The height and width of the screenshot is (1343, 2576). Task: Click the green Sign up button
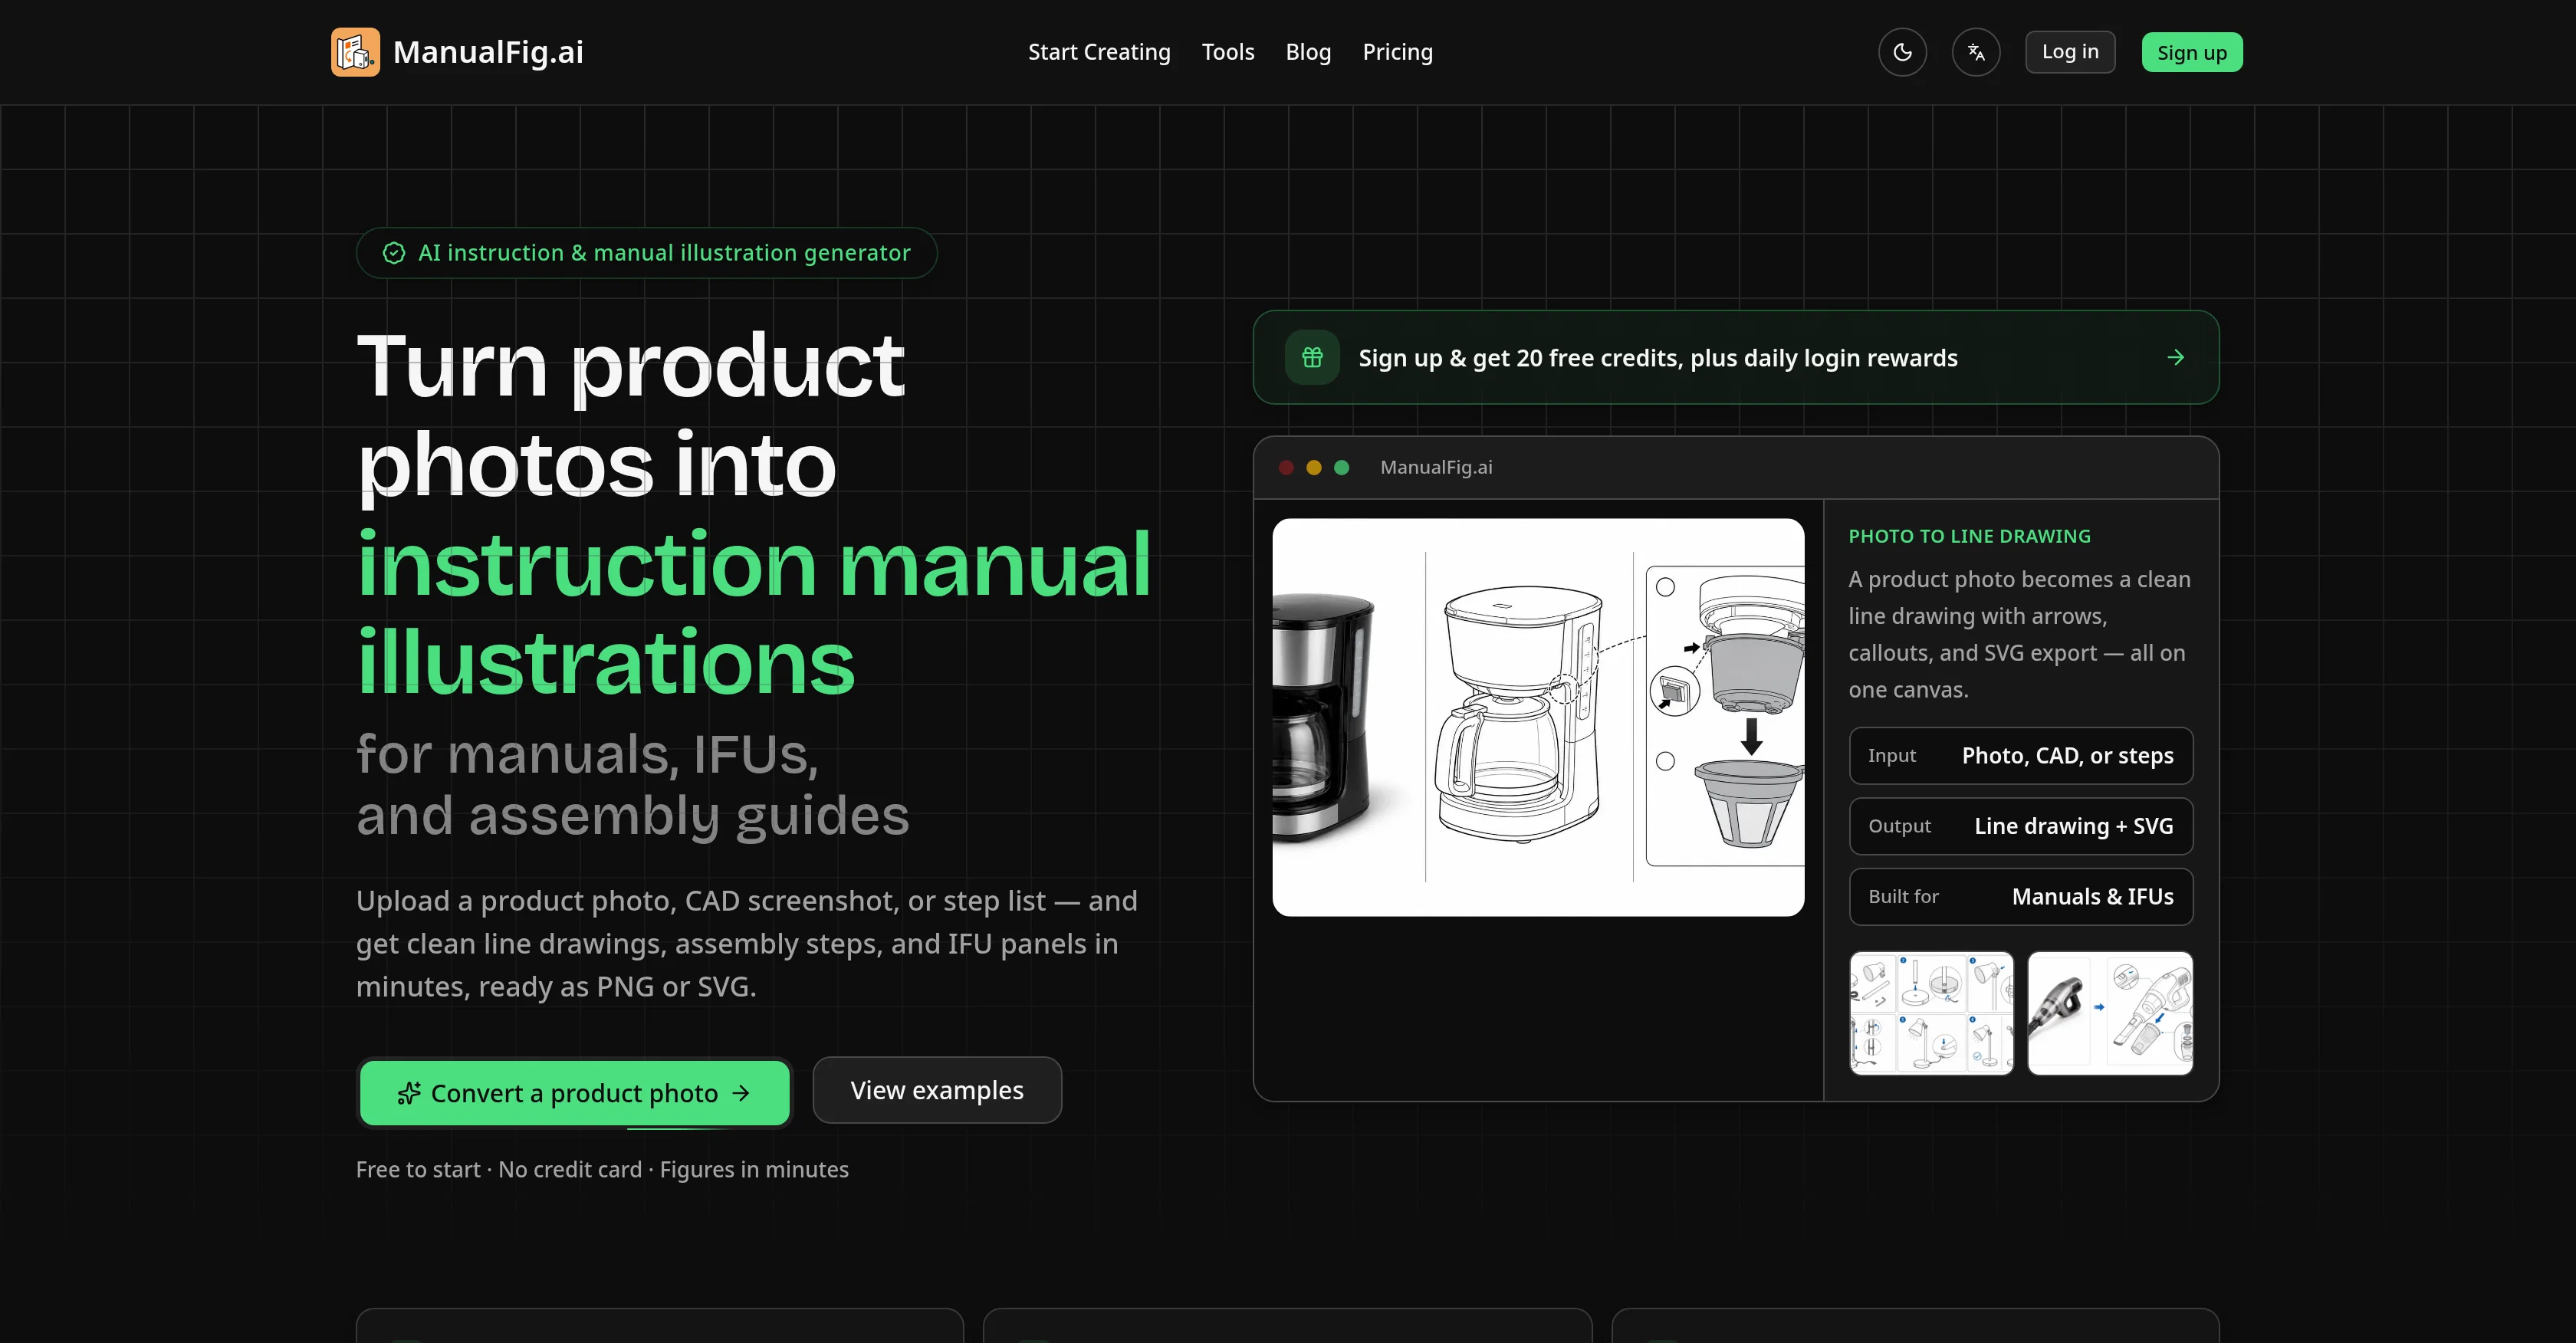pos(2192,52)
